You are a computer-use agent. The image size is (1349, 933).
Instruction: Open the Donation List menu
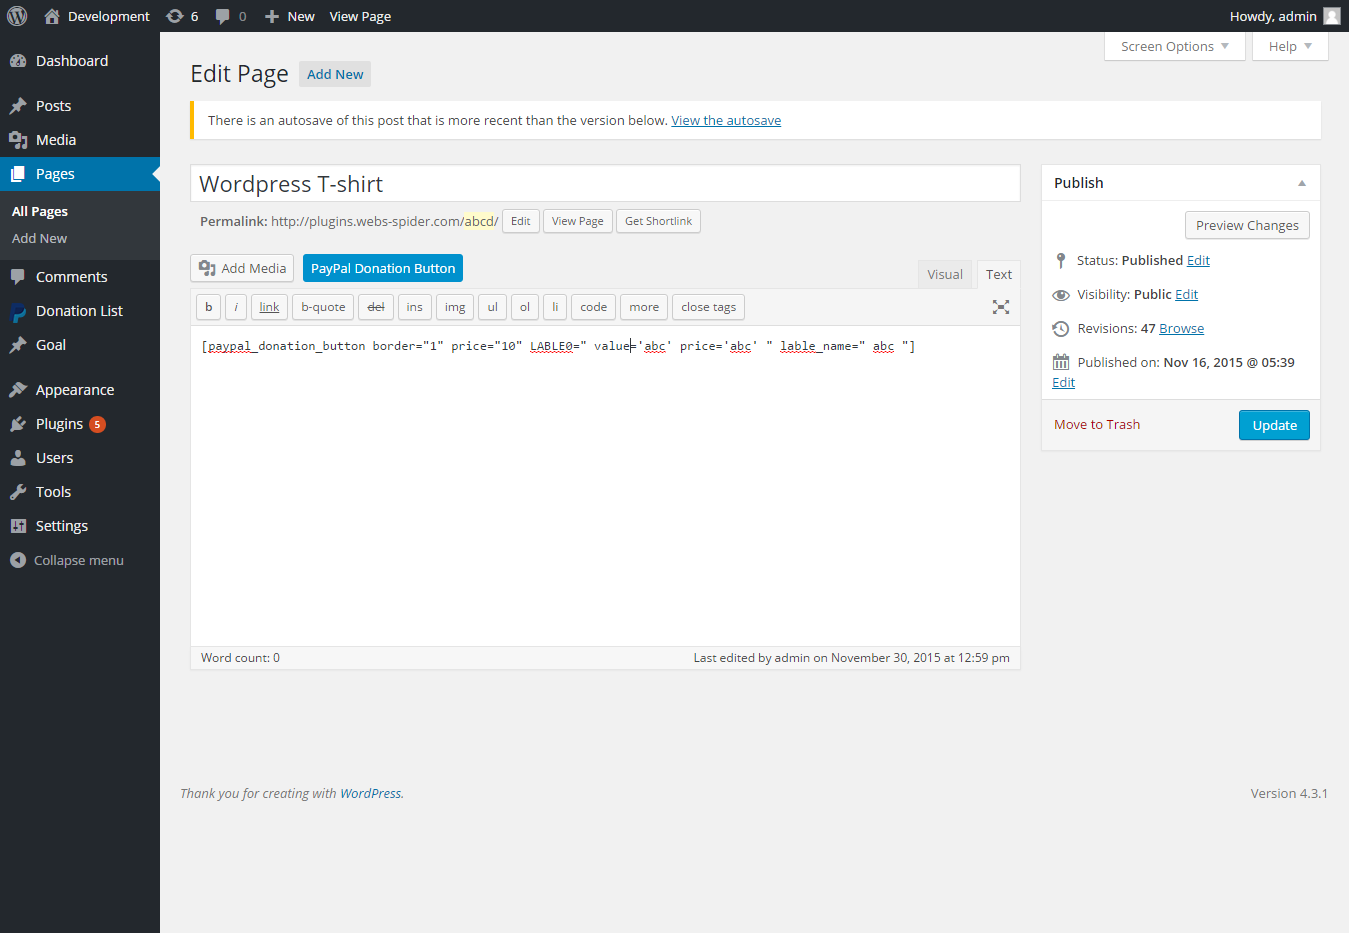click(x=80, y=311)
